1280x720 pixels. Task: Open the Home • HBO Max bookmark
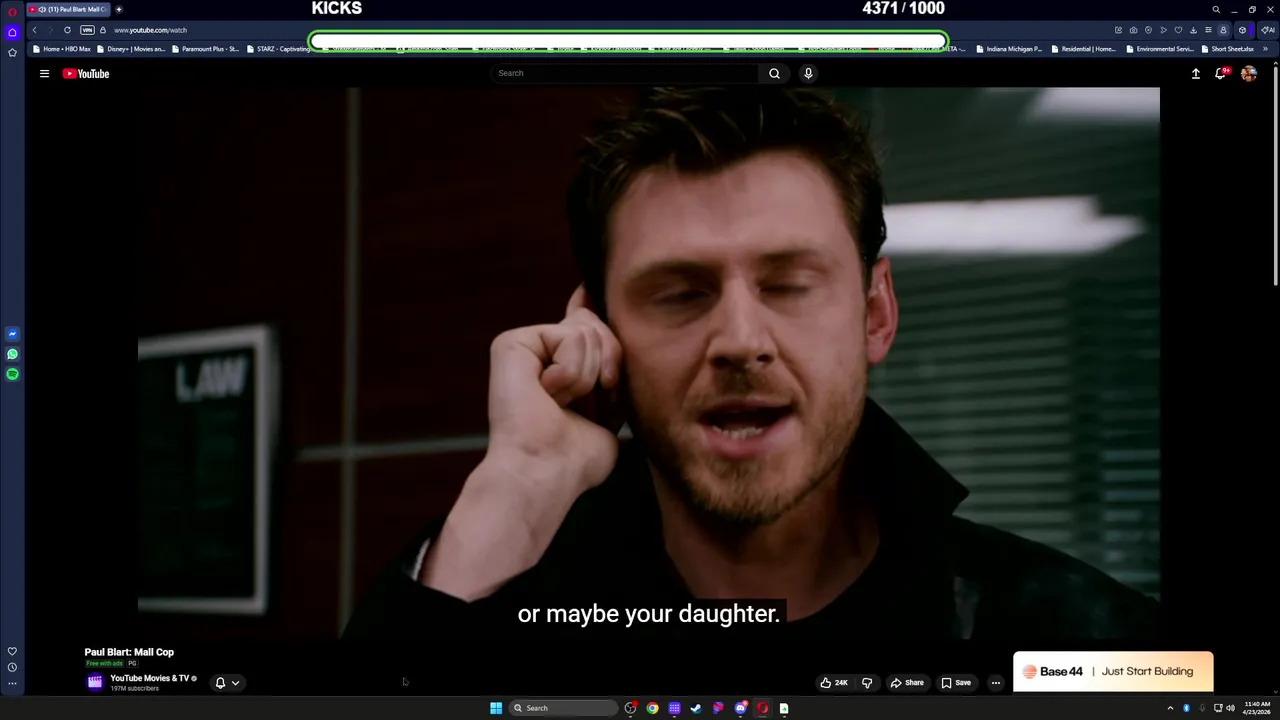(x=62, y=49)
